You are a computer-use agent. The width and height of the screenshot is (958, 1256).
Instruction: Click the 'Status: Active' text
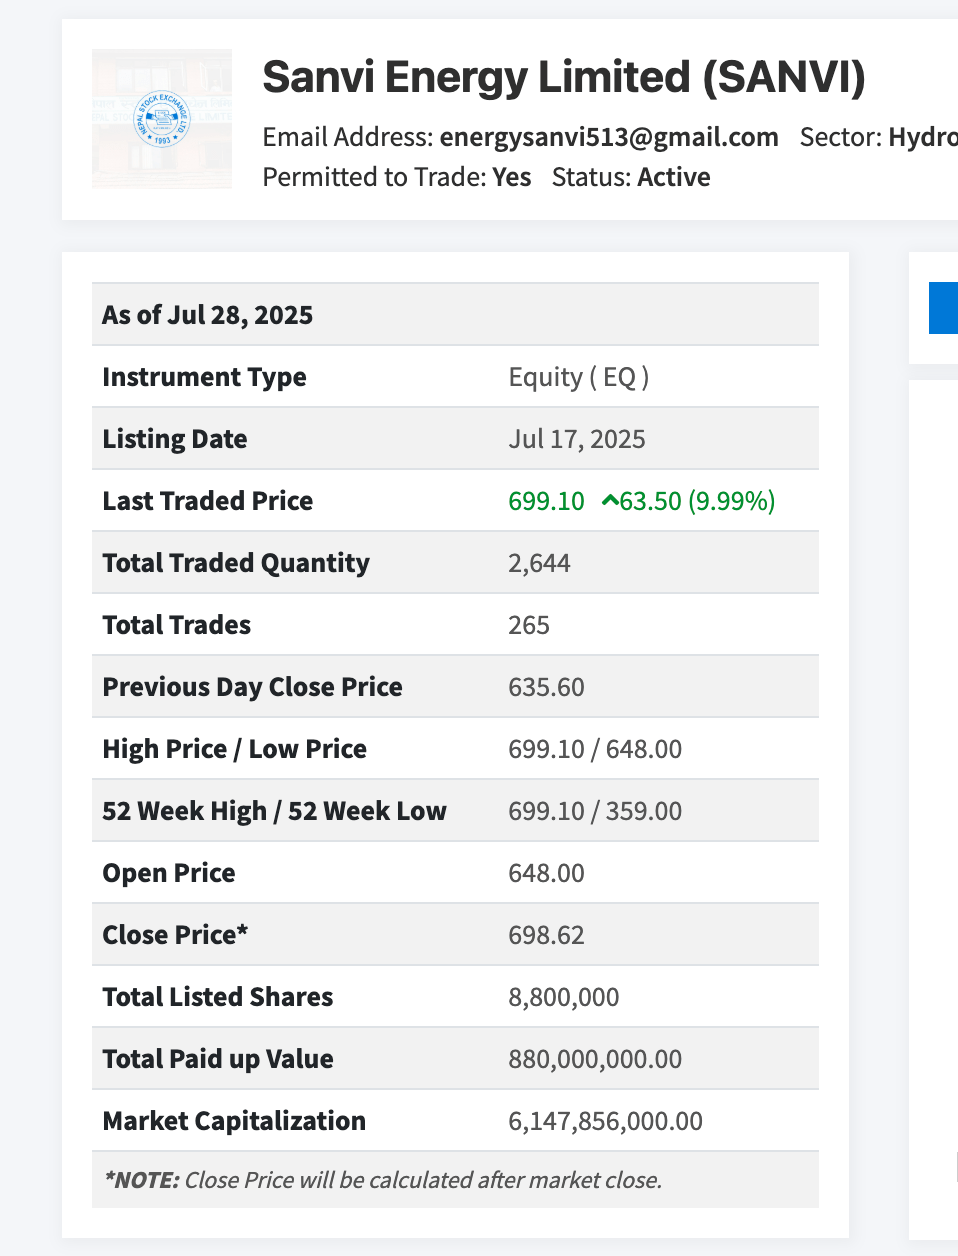pos(631,177)
